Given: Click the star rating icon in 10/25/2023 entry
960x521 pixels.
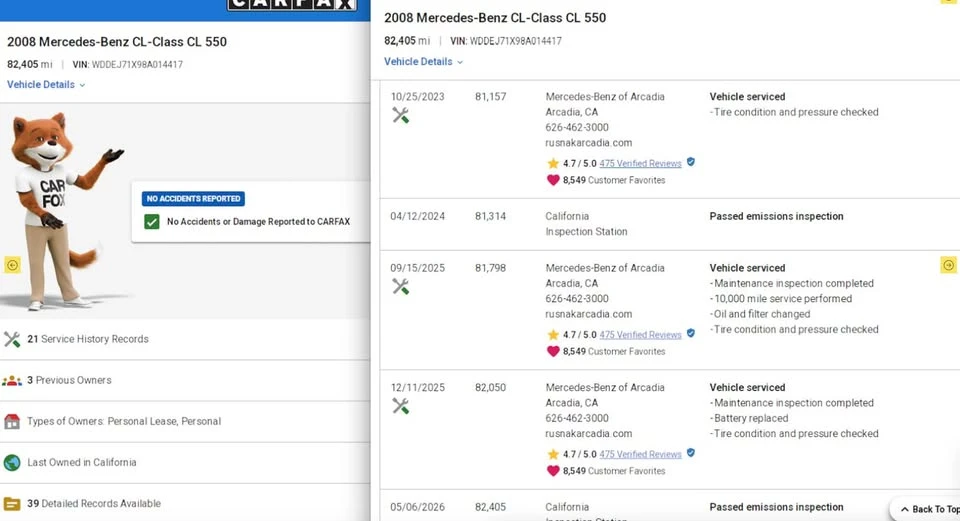Looking at the screenshot, I should [553, 163].
